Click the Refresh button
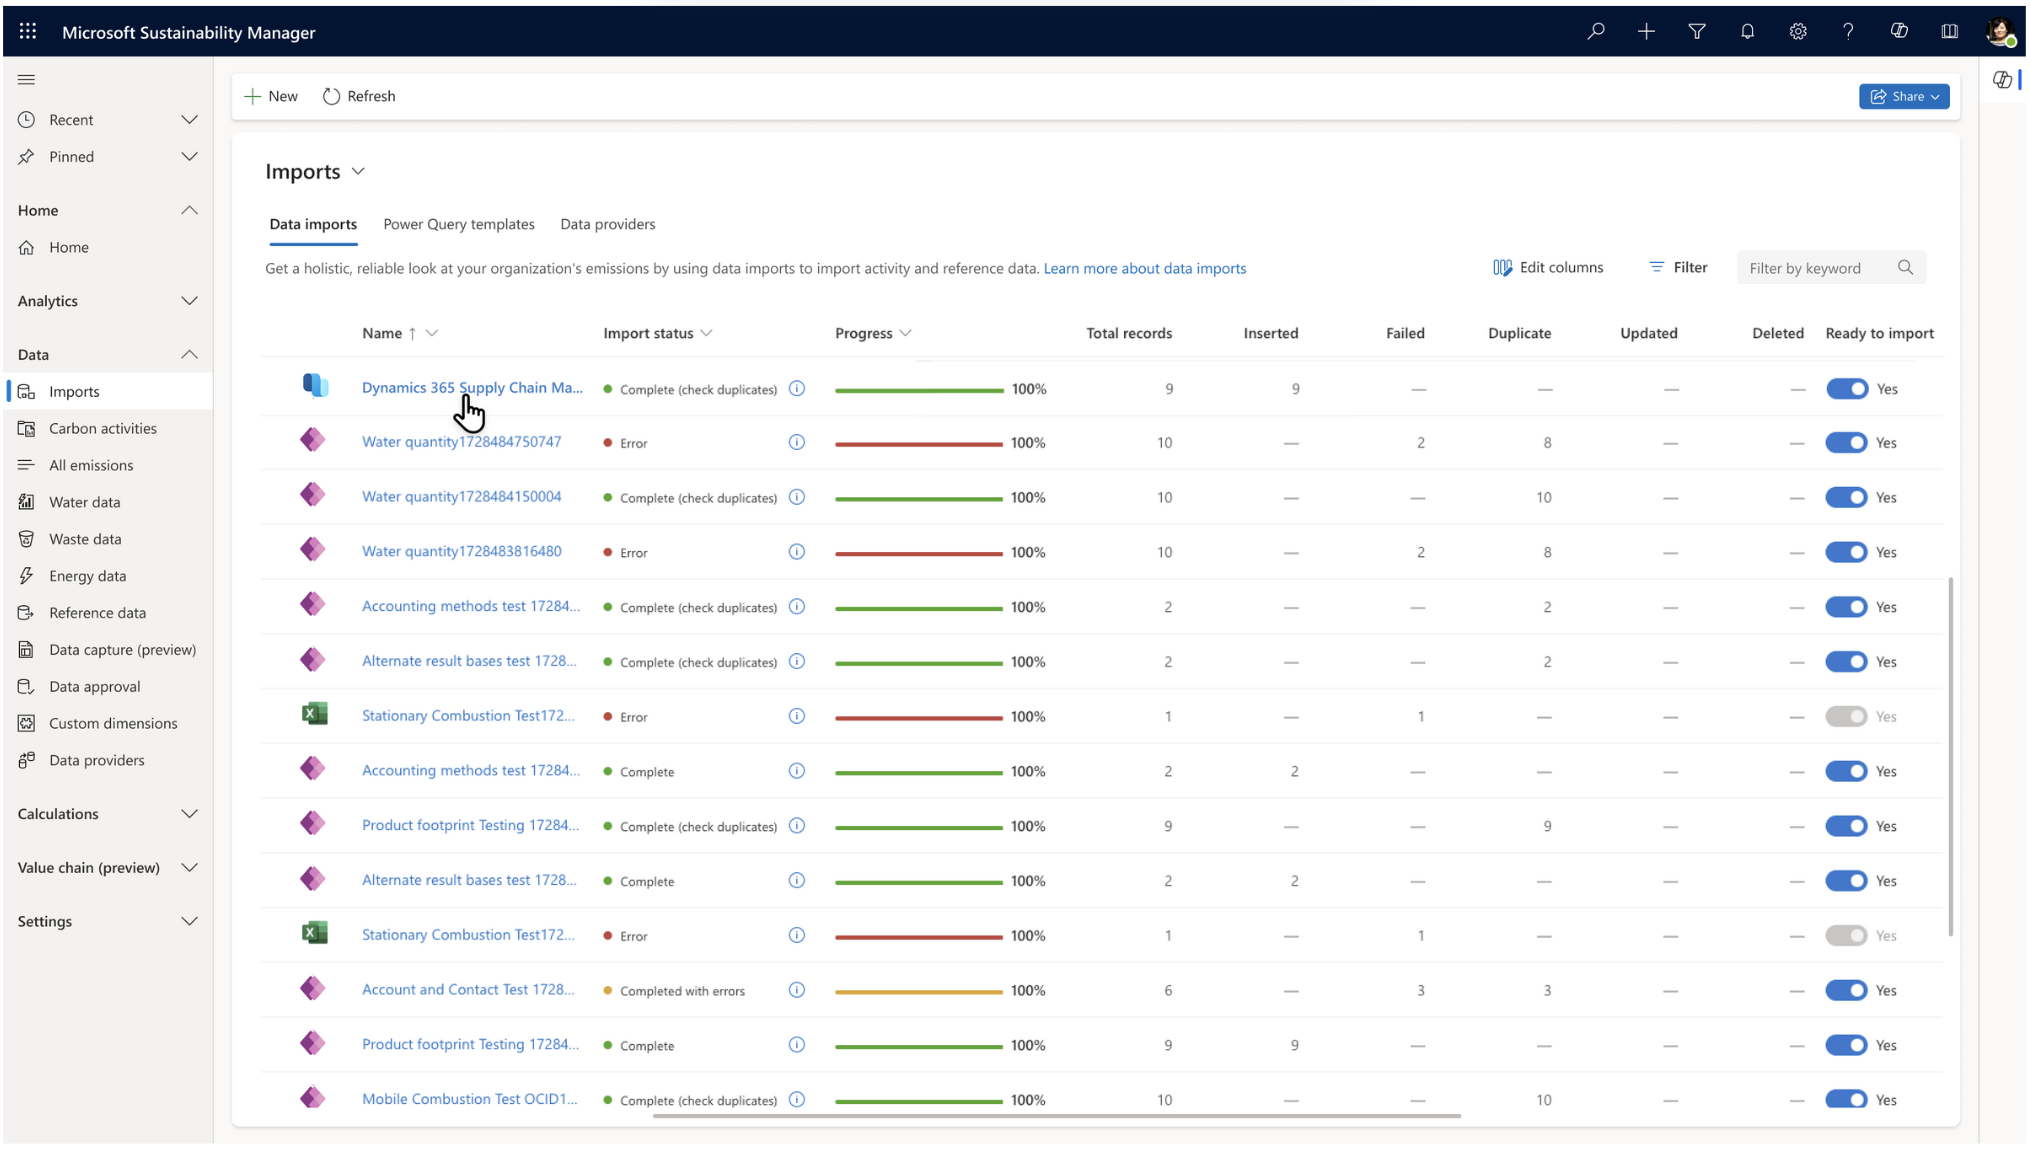 click(359, 96)
